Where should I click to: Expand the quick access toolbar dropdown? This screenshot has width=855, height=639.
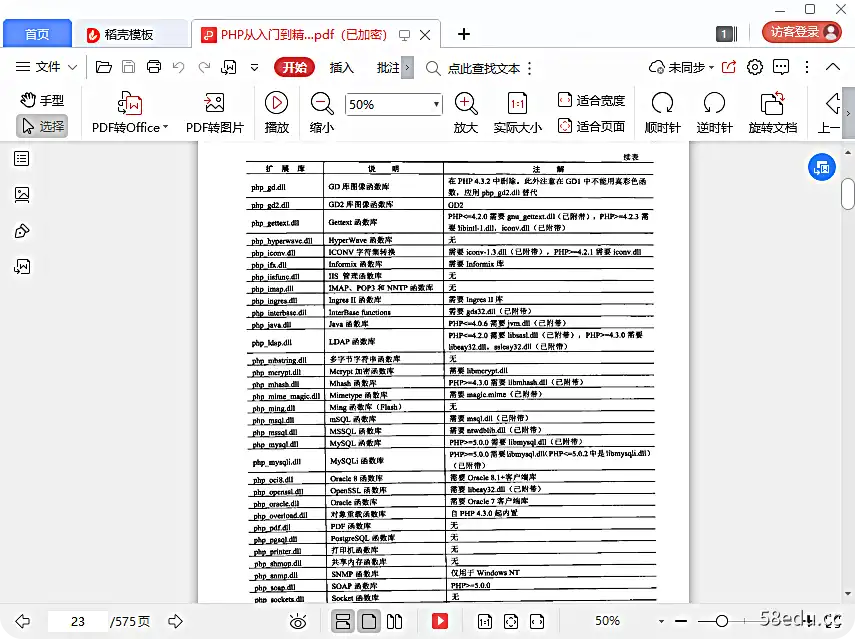tap(254, 68)
